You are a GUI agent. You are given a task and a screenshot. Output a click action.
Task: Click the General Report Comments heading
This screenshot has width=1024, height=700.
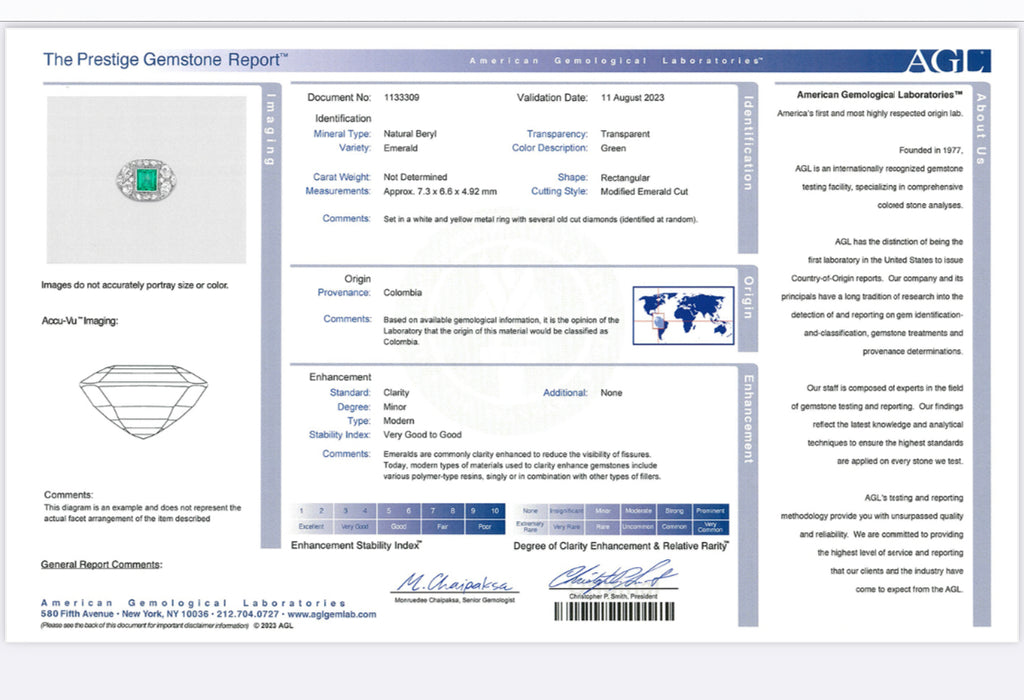[x=100, y=565]
